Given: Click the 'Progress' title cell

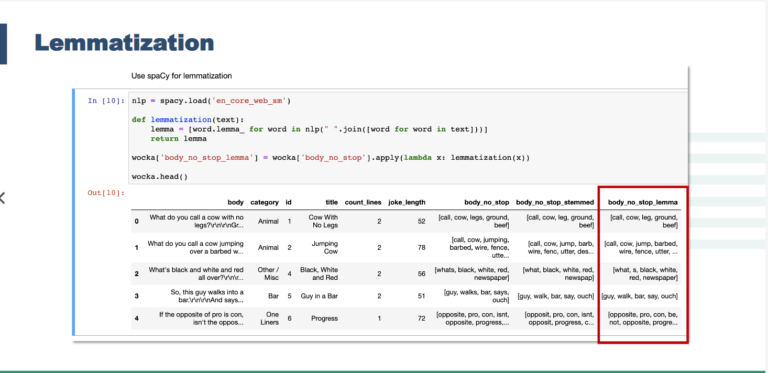Looking at the screenshot, I should click(324, 318).
